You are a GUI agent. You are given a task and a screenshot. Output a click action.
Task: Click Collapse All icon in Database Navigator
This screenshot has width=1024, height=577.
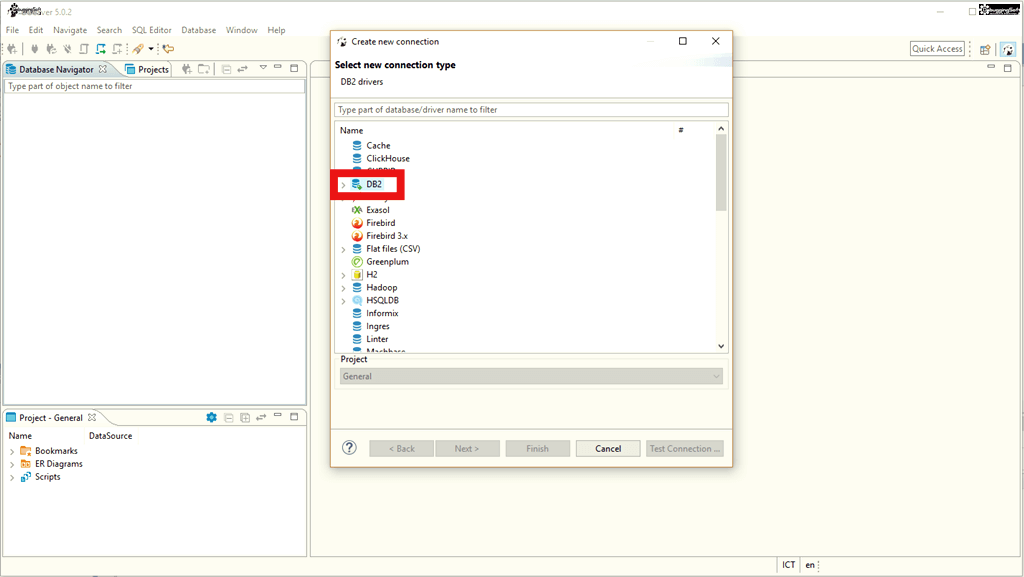pos(226,69)
